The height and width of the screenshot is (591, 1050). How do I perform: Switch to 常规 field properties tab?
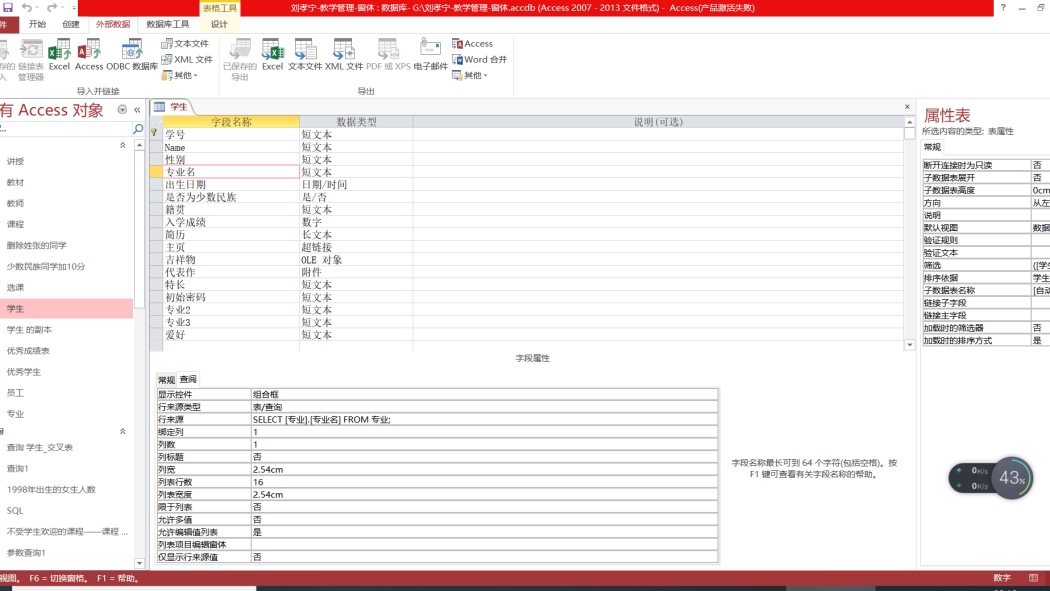[166, 379]
